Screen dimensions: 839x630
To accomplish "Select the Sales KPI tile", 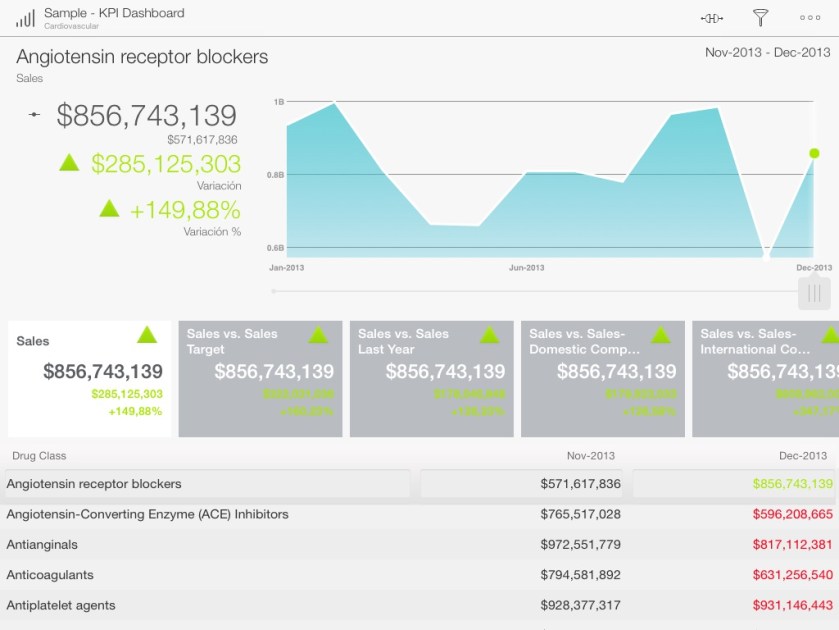I will pos(90,378).
